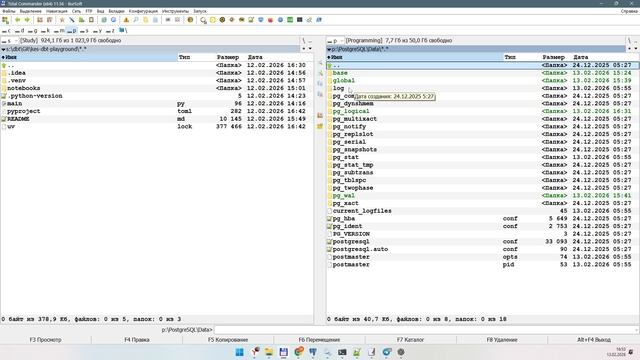Open Total Commander floppy icon on taskbar

284,352
